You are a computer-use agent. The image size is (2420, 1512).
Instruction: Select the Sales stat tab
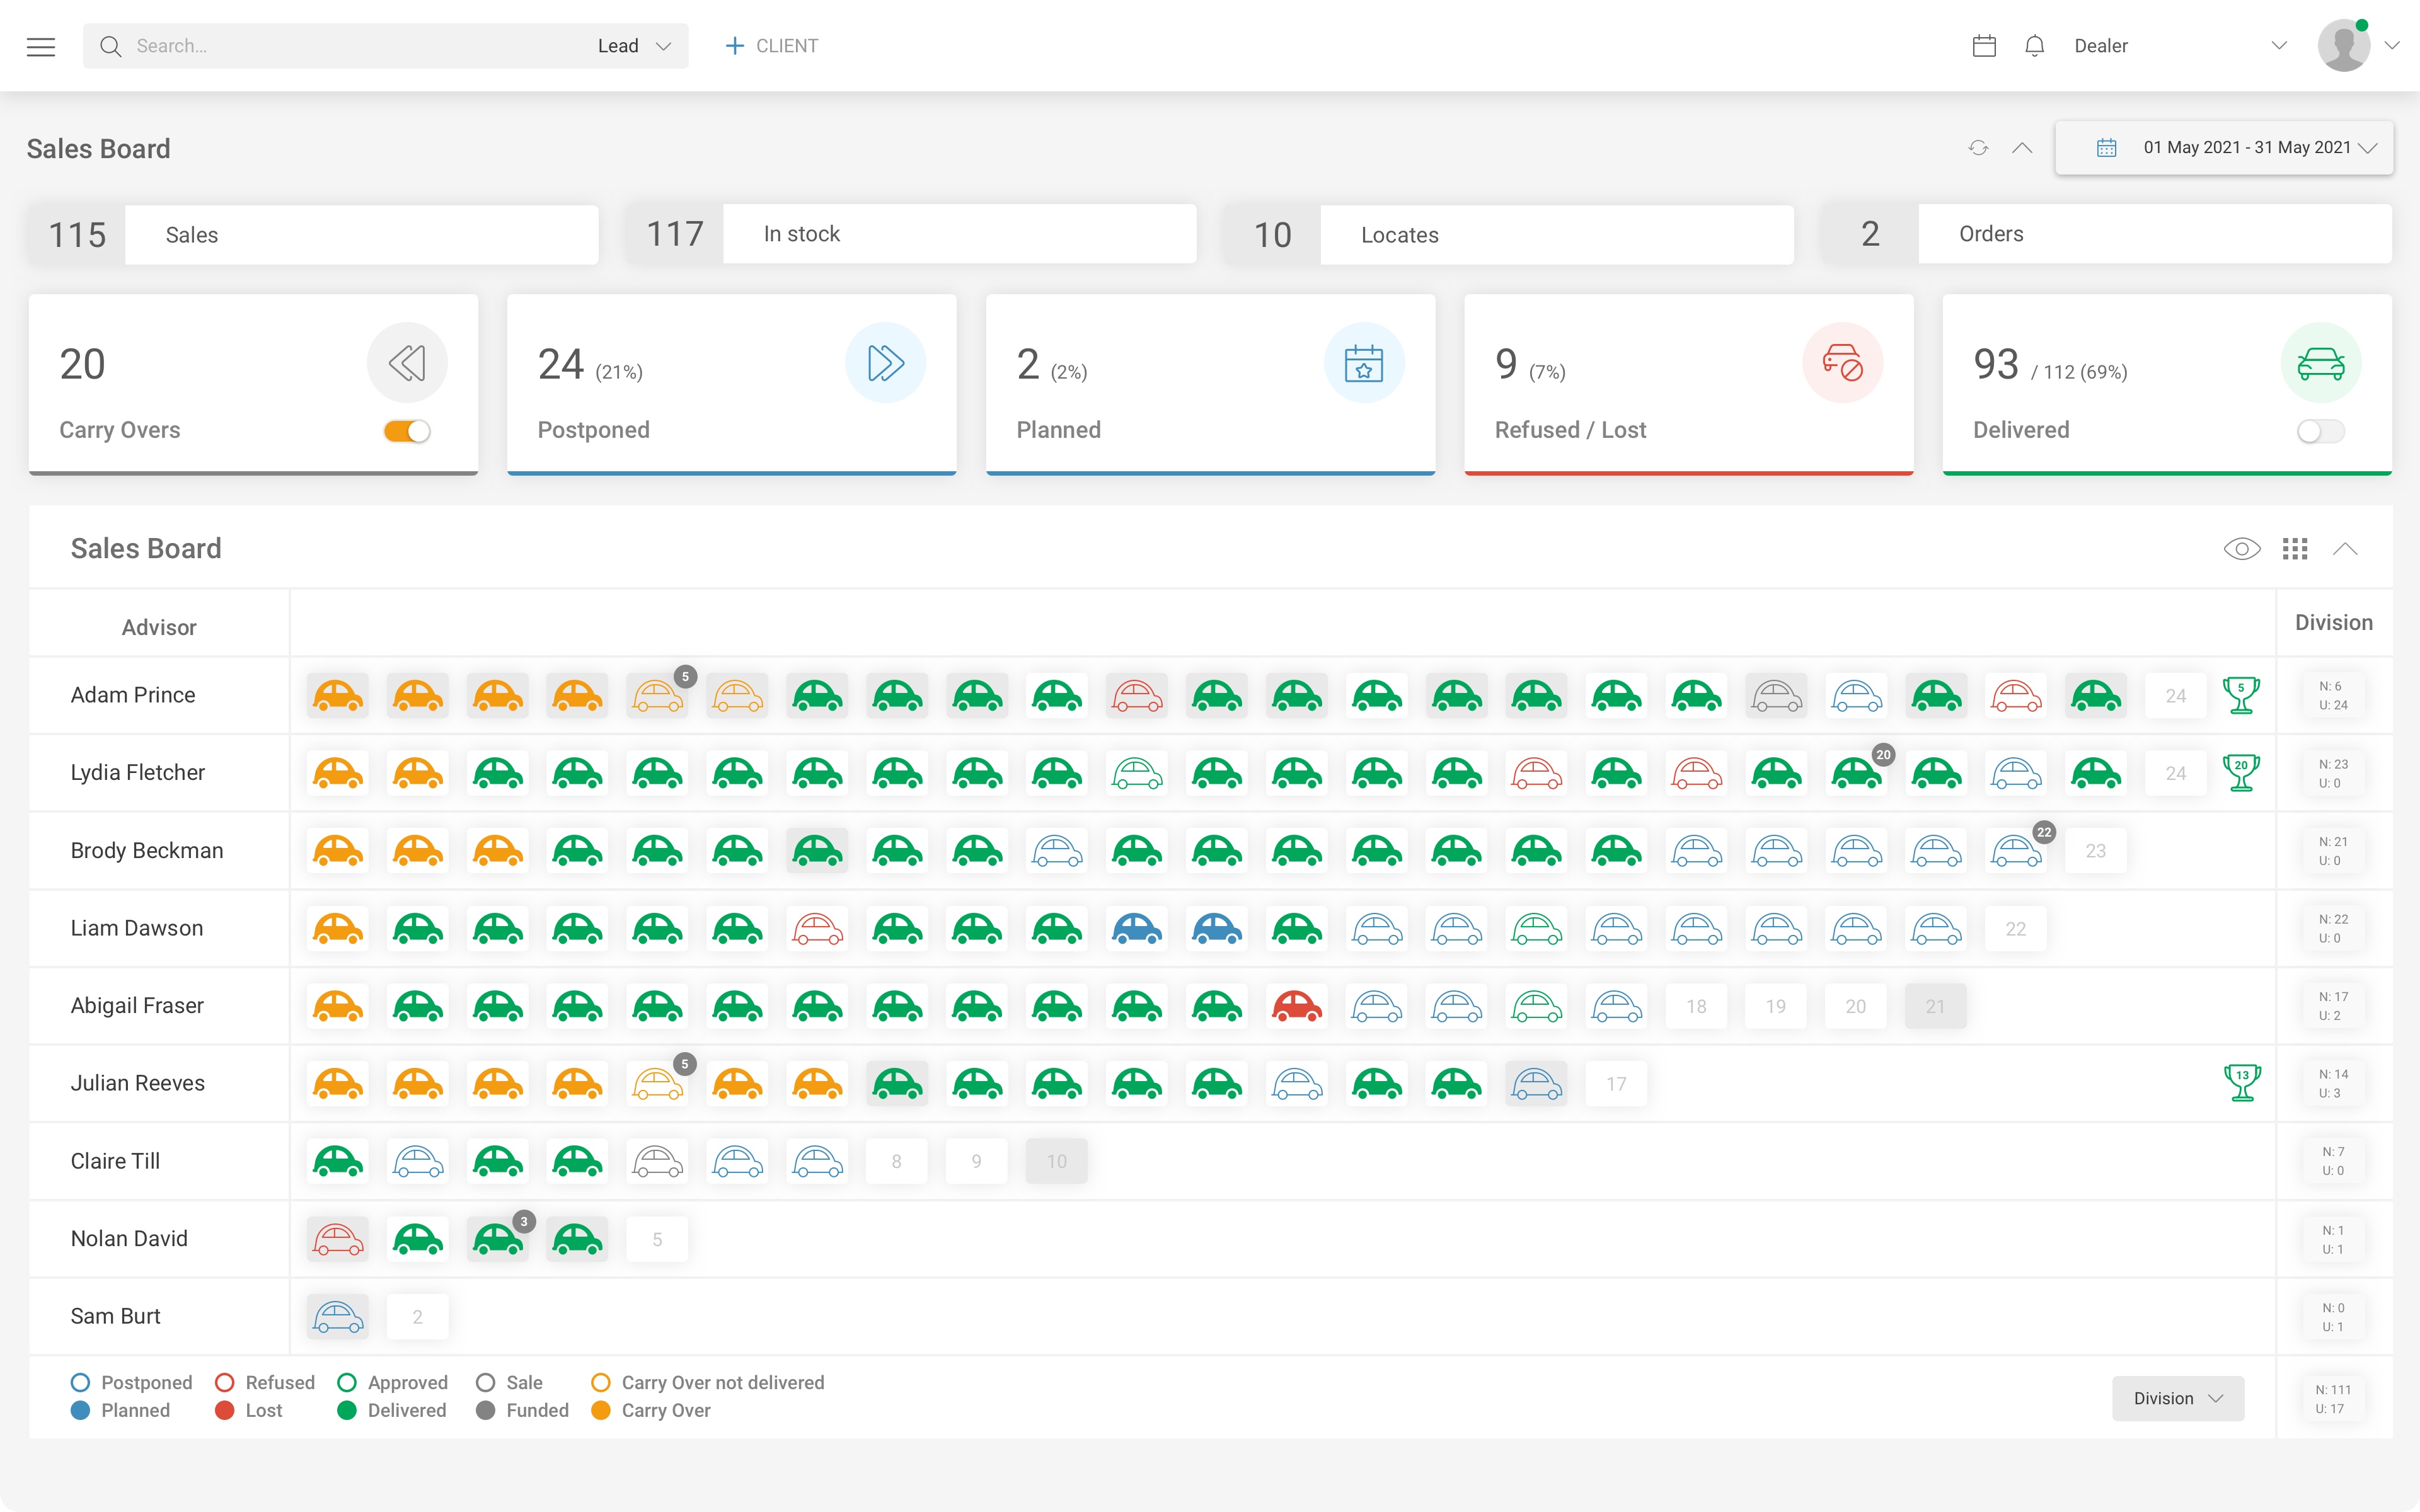314,235
